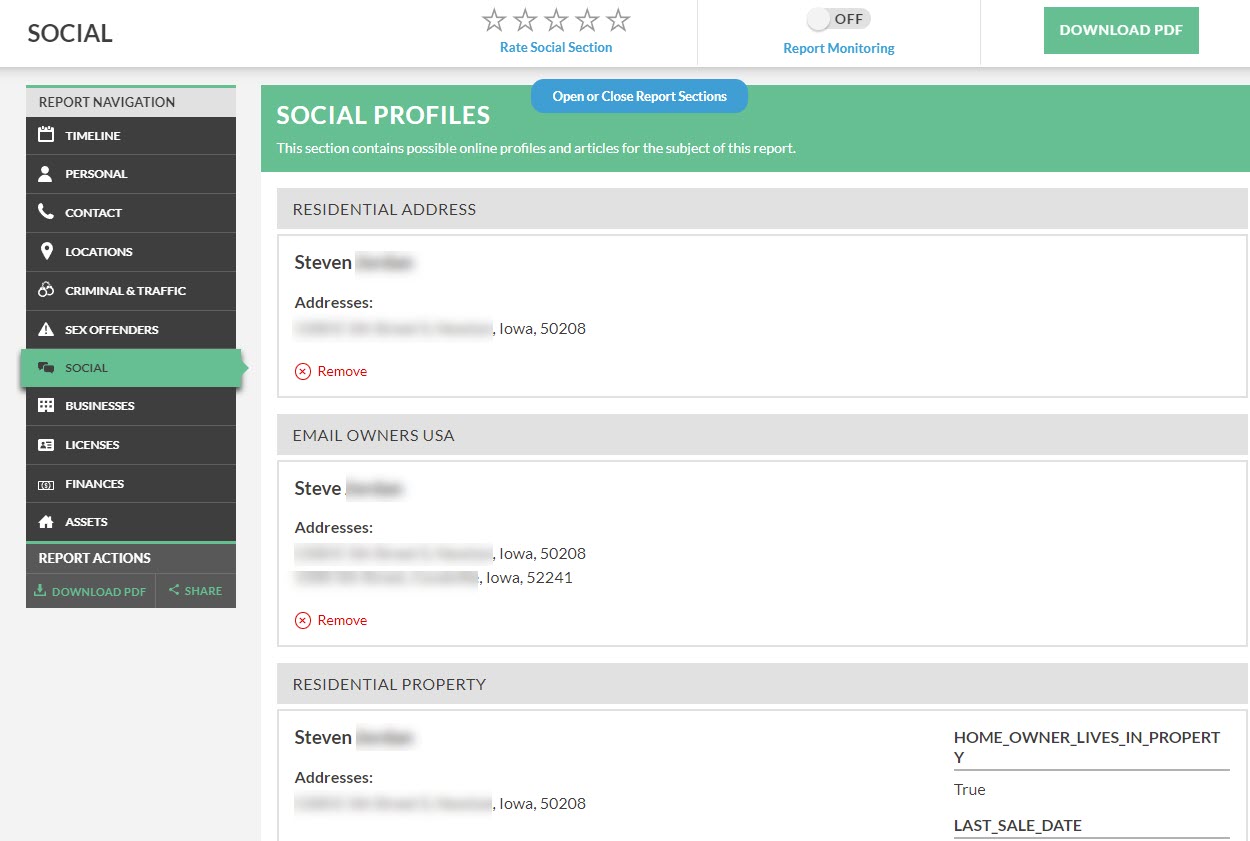This screenshot has height=841, width=1250.
Task: Click the Personal person icon
Action: [45, 174]
